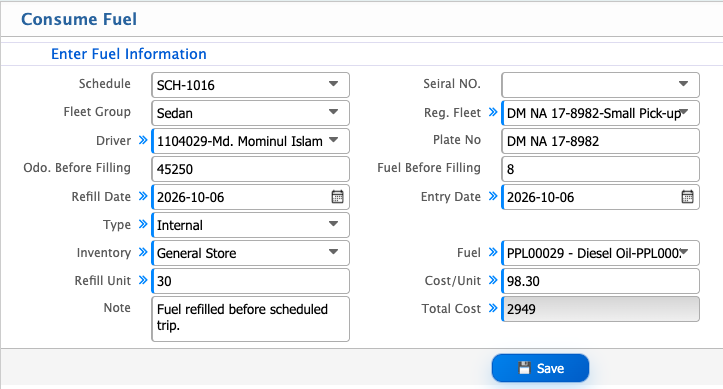Click the Total Cost label
723x389 pixels.
(x=451, y=309)
